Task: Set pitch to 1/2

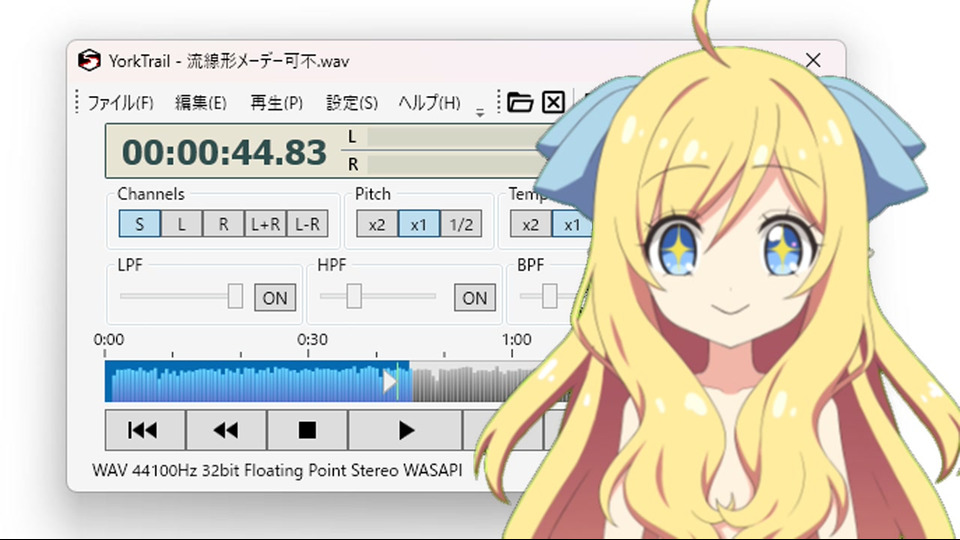Action: [461, 224]
